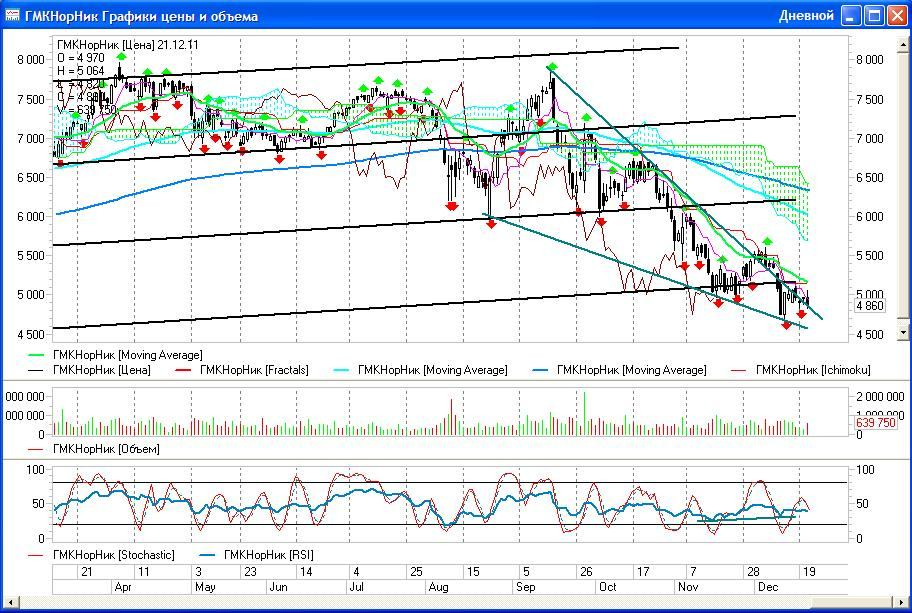Click the volume value tag 639 750
The width and height of the screenshot is (912, 613).
click(876, 422)
